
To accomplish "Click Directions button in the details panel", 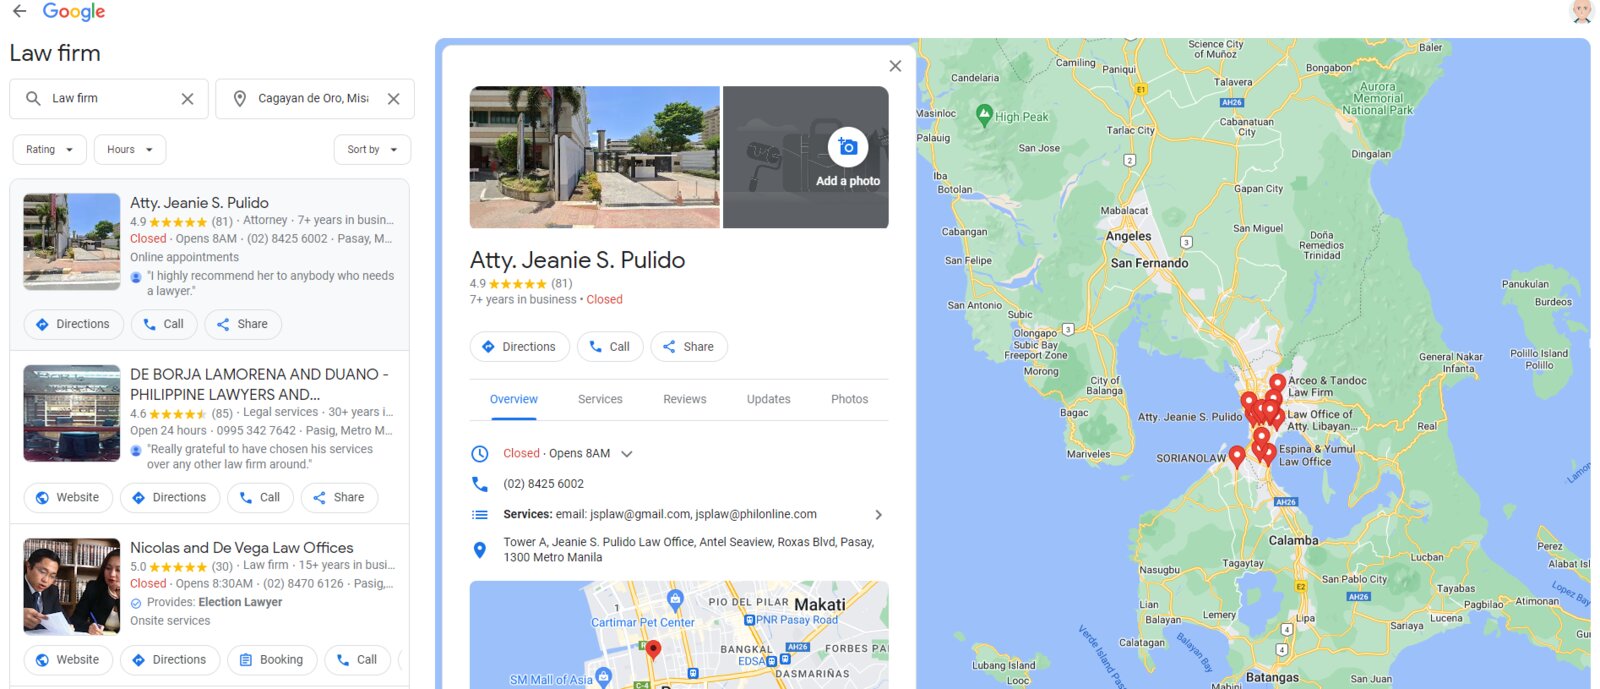I will click(x=519, y=347).
